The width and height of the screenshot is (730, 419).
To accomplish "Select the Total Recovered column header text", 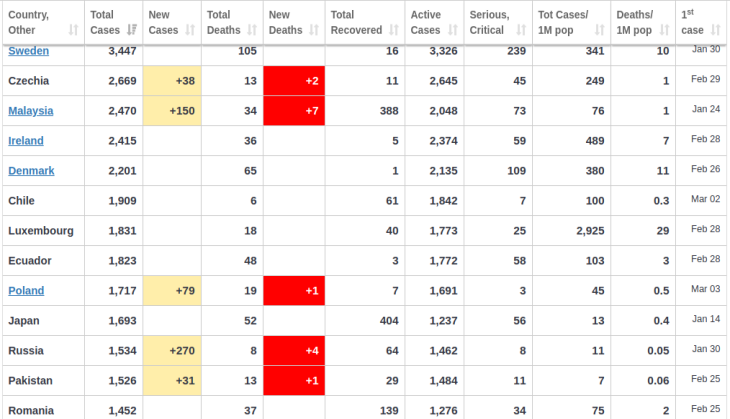I will (356, 22).
